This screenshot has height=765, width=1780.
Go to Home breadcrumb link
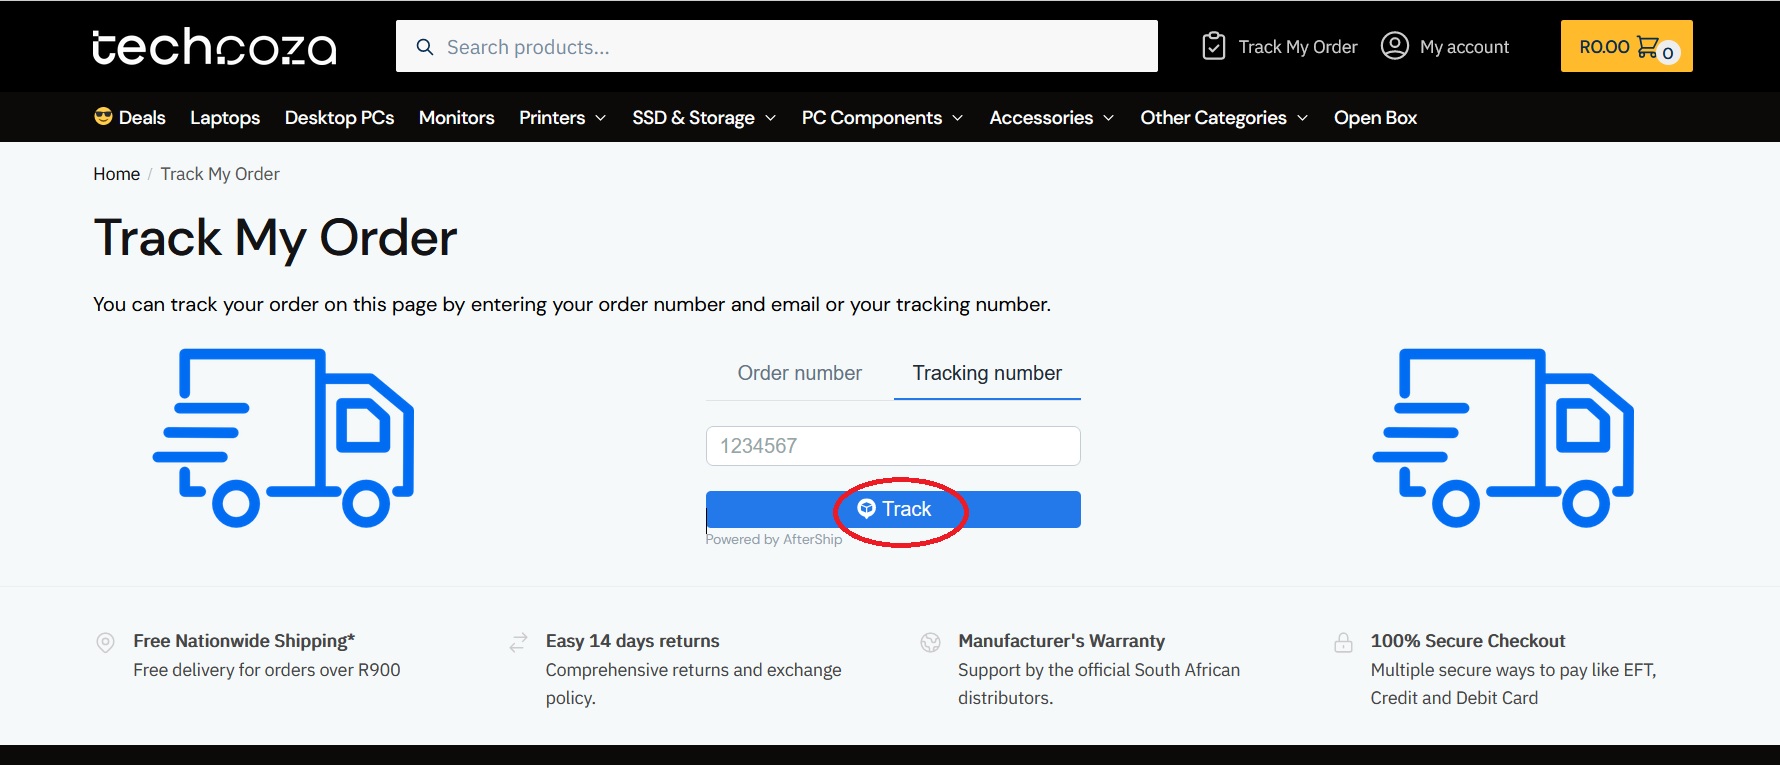point(116,174)
